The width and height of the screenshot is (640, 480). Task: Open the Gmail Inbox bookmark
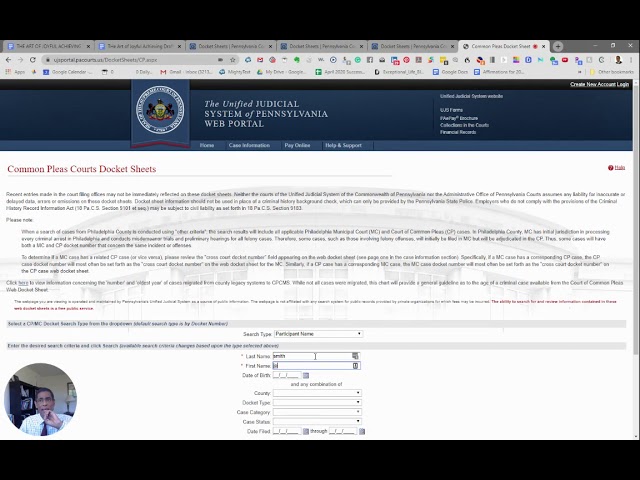tap(187, 72)
